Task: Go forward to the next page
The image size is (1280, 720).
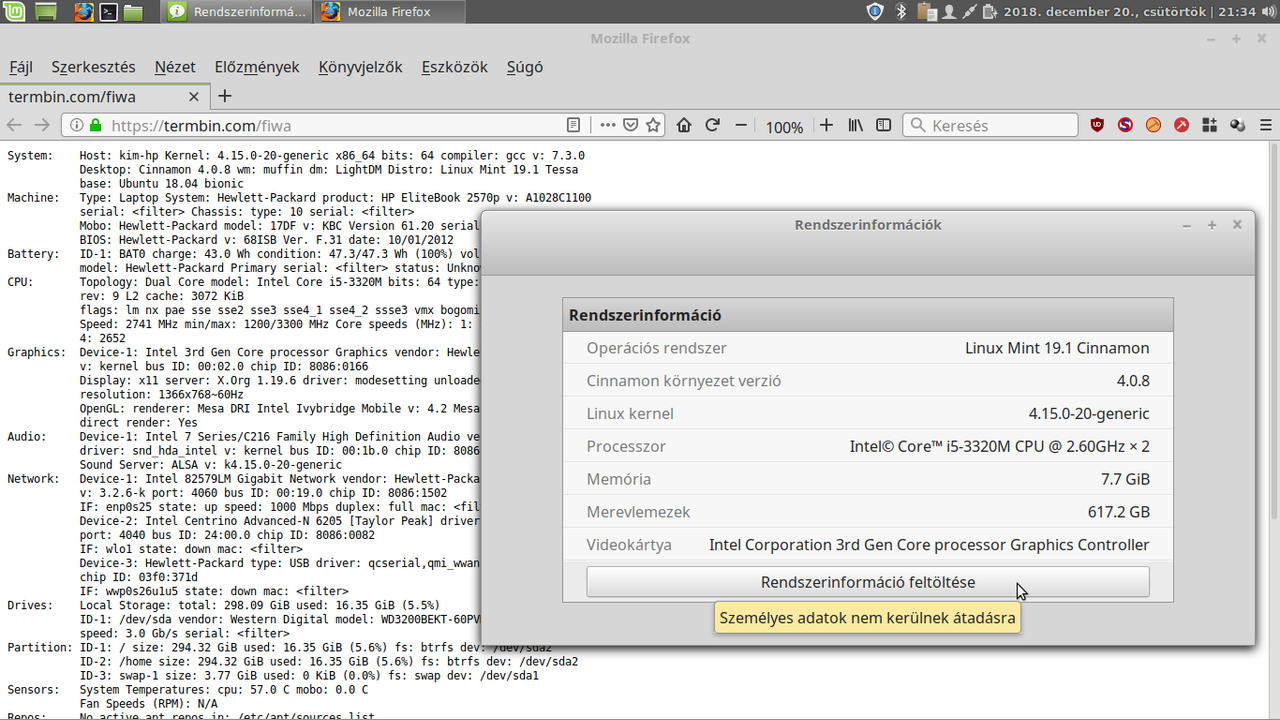Action: pyautogui.click(x=42, y=125)
